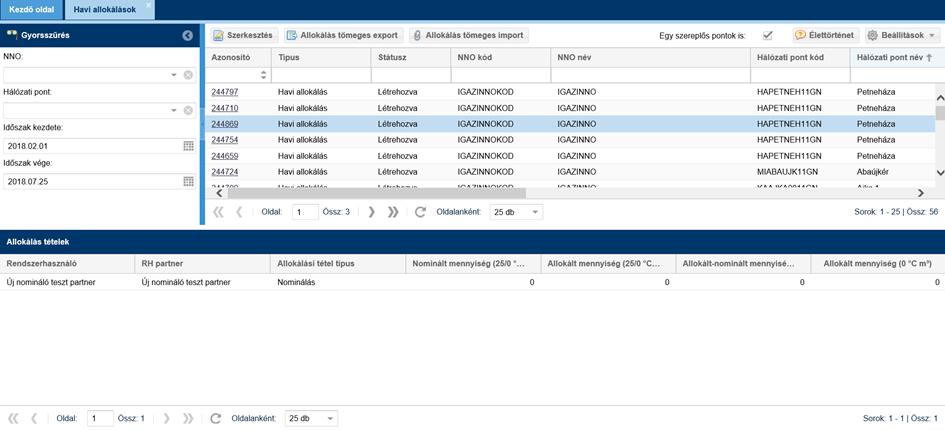Sort by the NNO kód column
Viewport: 945px width, 431px height.
pyautogui.click(x=500, y=57)
